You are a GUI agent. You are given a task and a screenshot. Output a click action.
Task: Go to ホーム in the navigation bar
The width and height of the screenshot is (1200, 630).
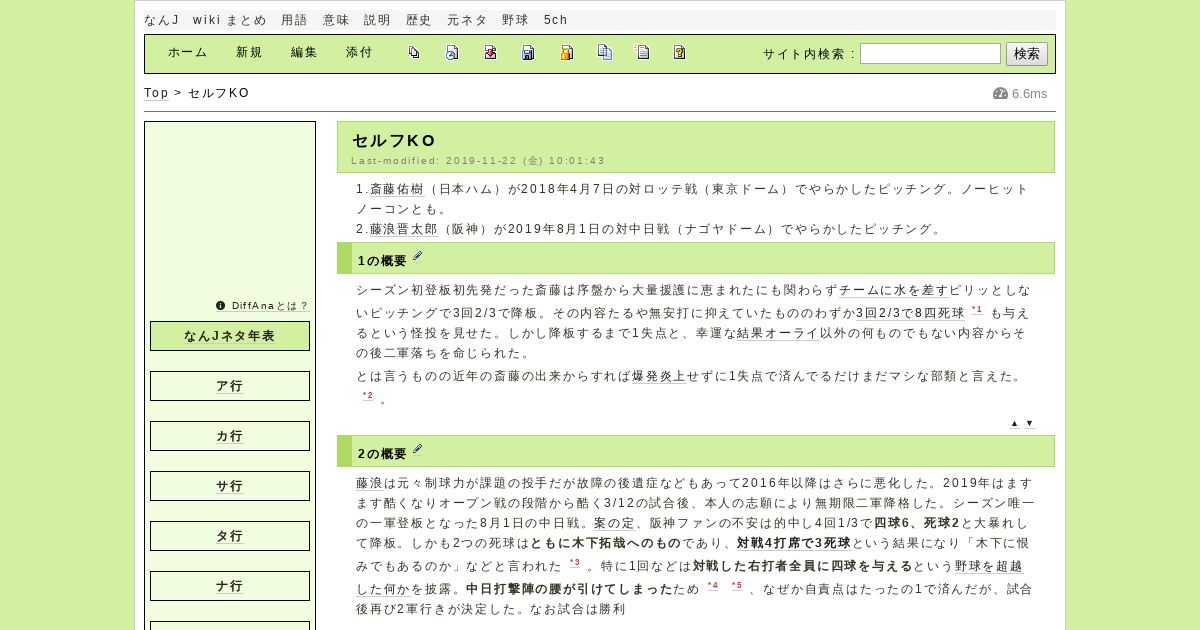pyautogui.click(x=188, y=53)
